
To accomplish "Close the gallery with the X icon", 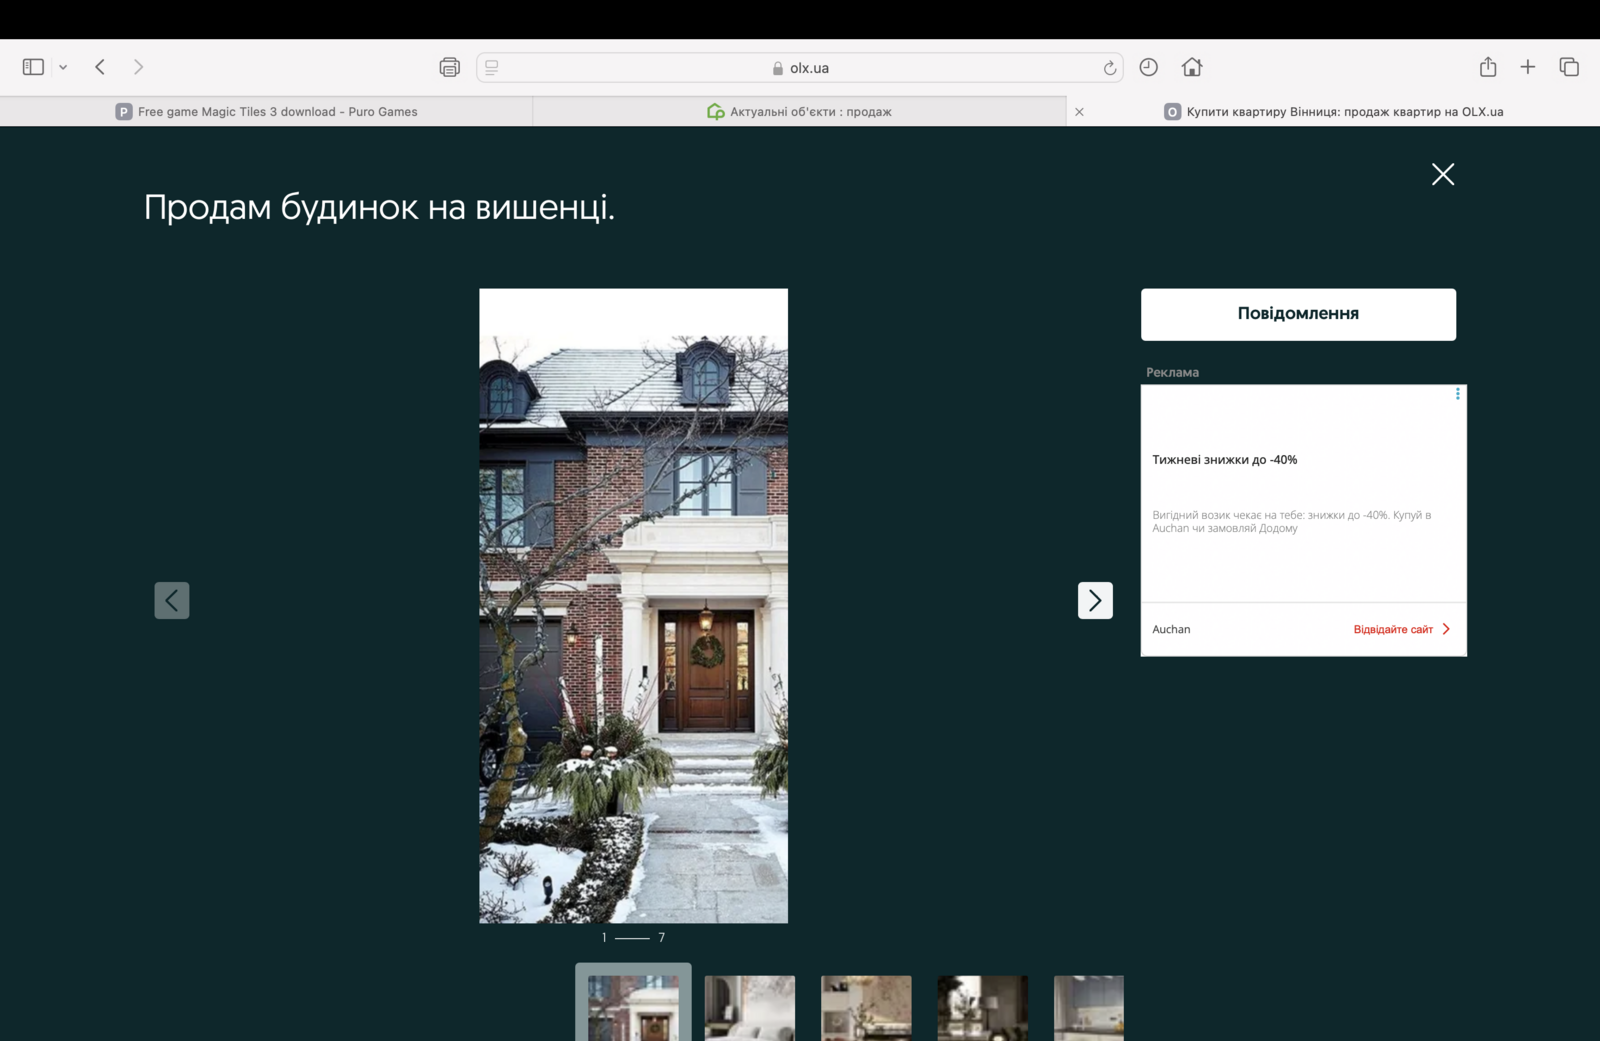I will click(1442, 174).
